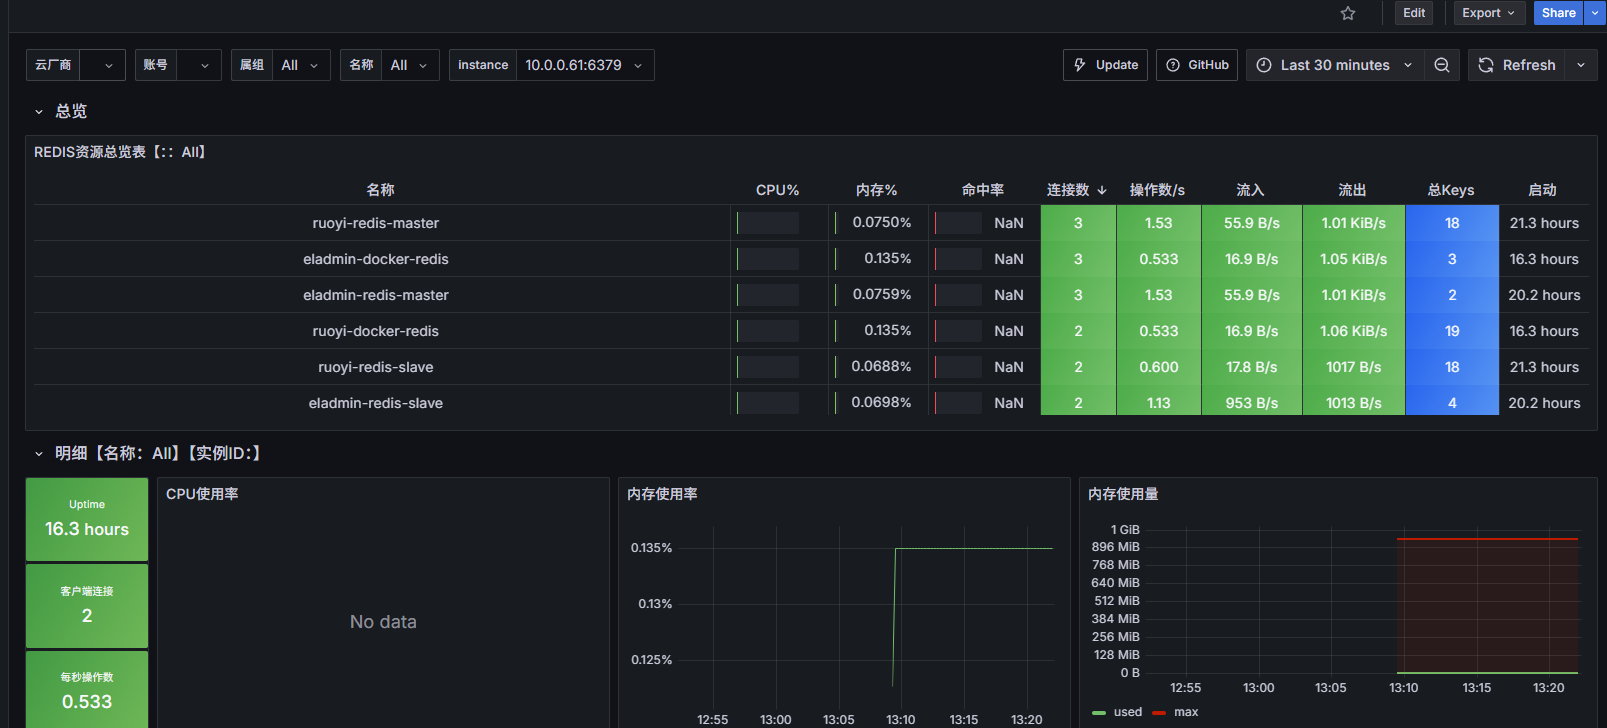Open the Export menu
The image size is (1607, 728).
pos(1487,13)
